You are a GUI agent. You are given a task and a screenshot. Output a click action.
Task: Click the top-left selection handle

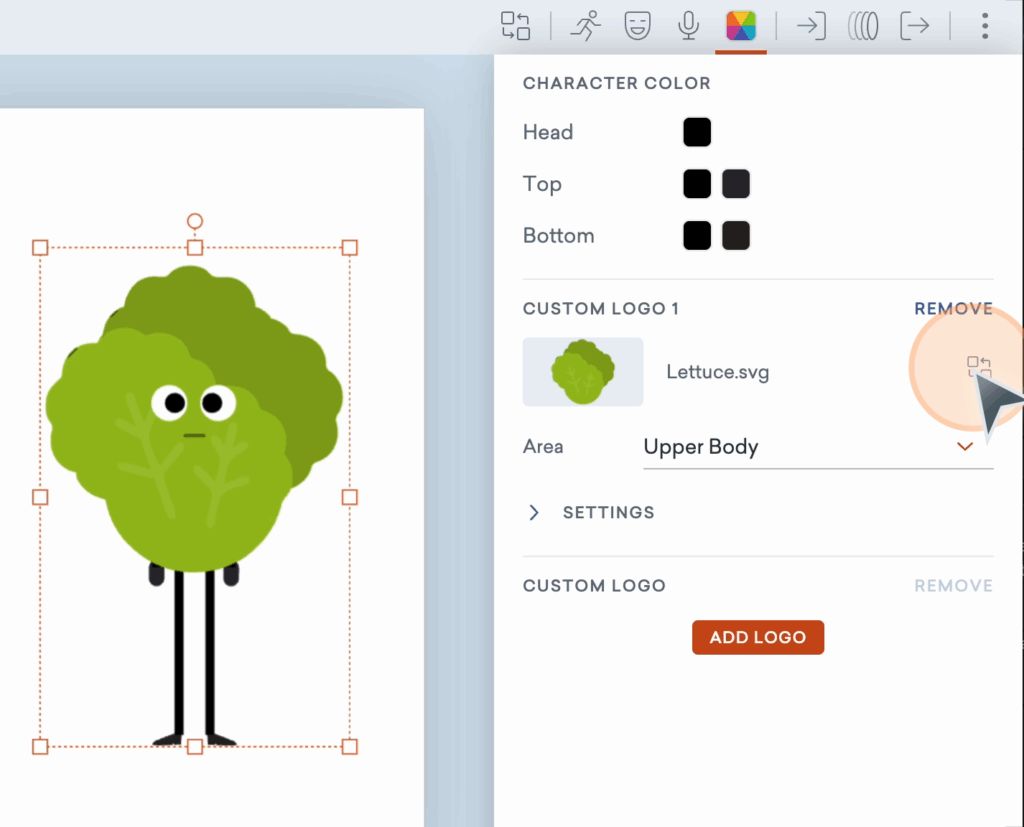[x=40, y=248]
